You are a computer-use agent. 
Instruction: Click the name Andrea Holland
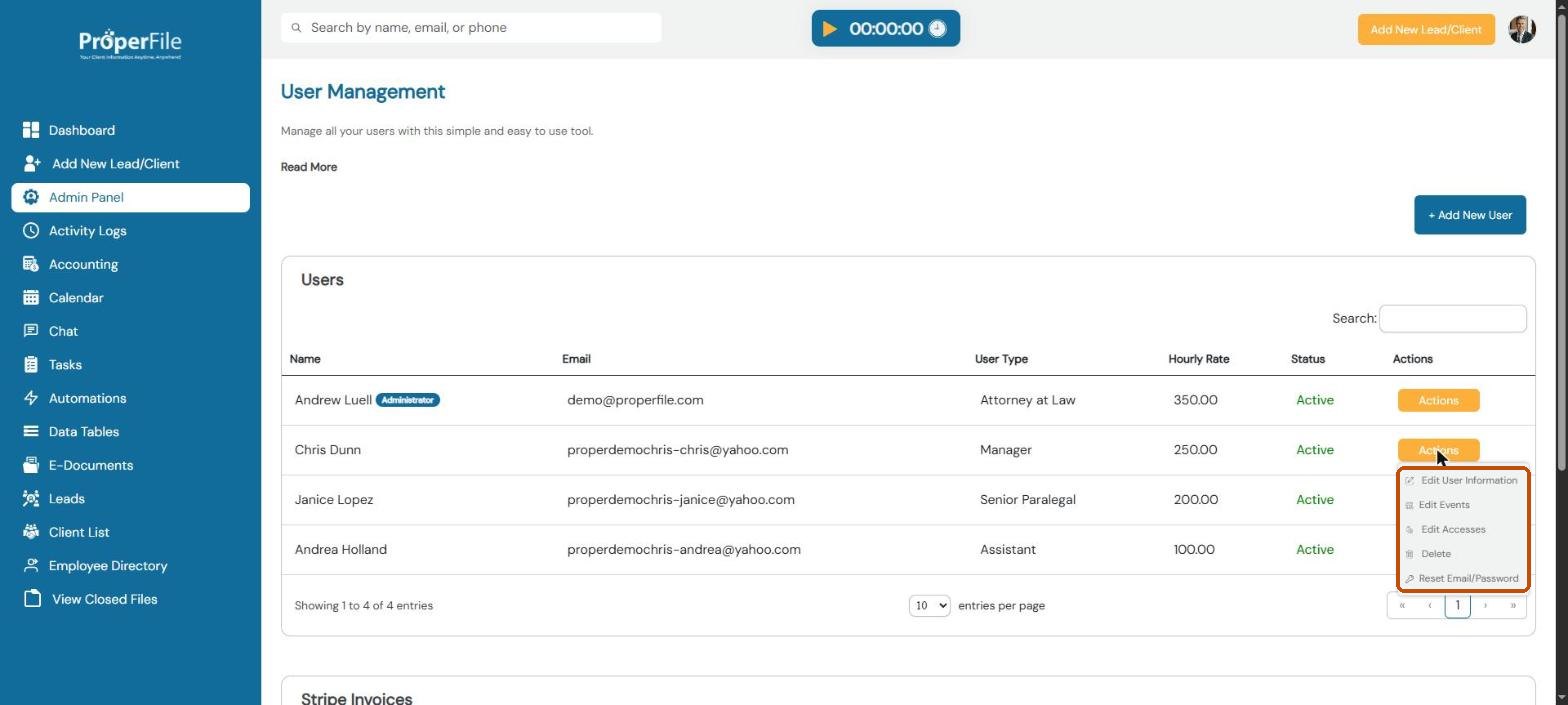(x=341, y=550)
